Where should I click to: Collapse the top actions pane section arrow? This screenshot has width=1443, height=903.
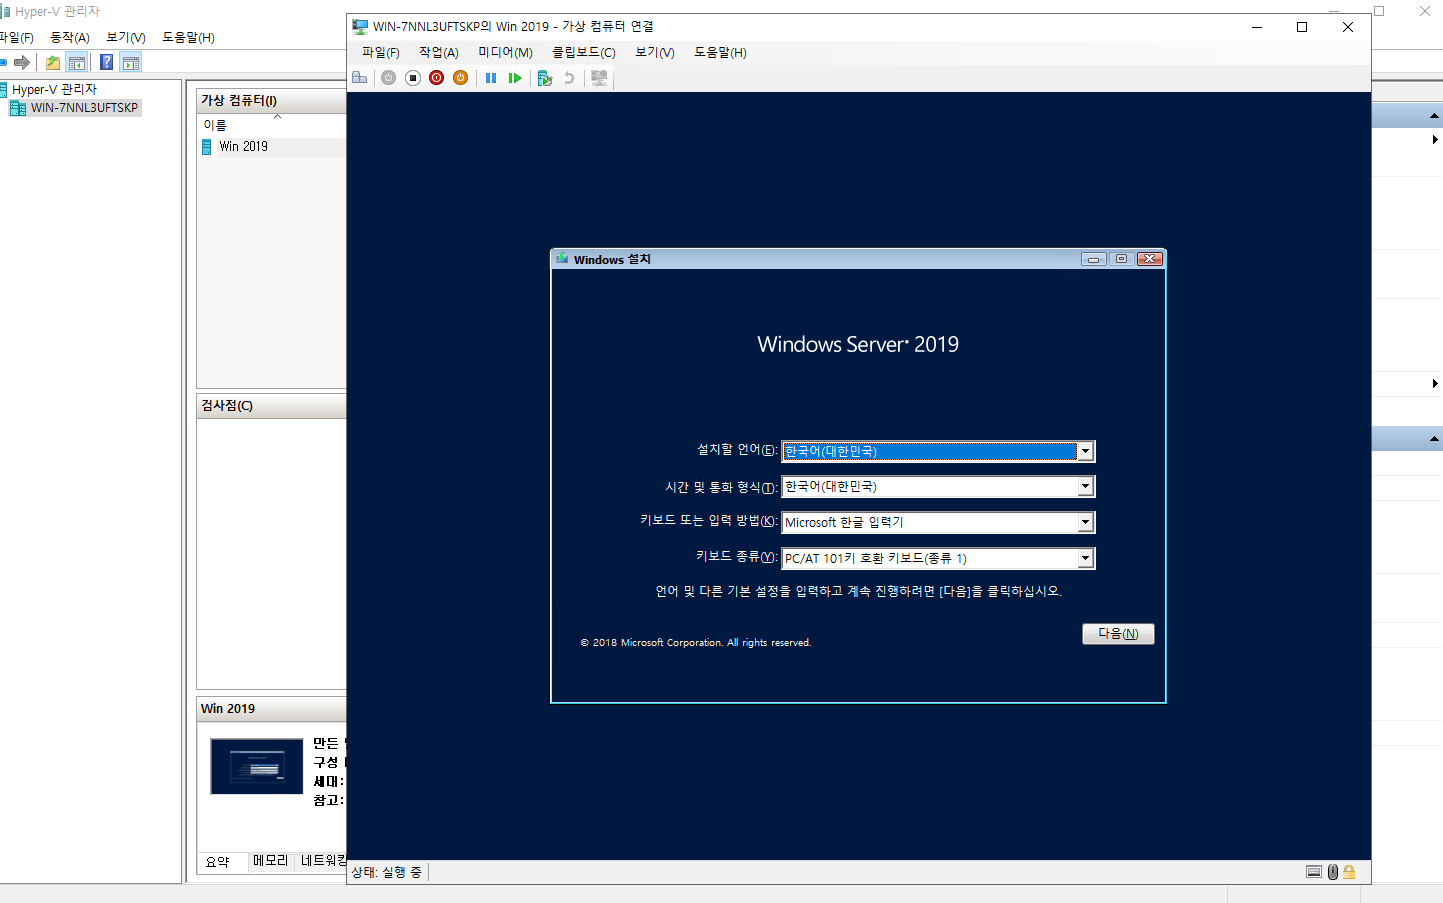click(1434, 117)
